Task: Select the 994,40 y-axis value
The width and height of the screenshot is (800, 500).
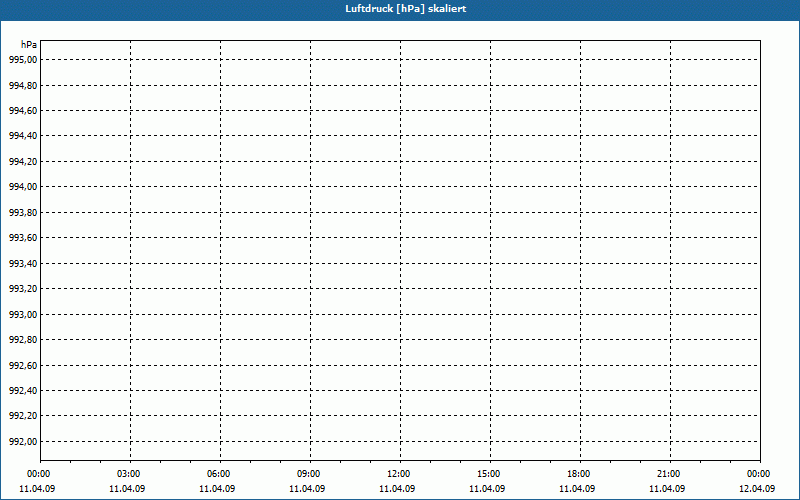Action: (23, 136)
